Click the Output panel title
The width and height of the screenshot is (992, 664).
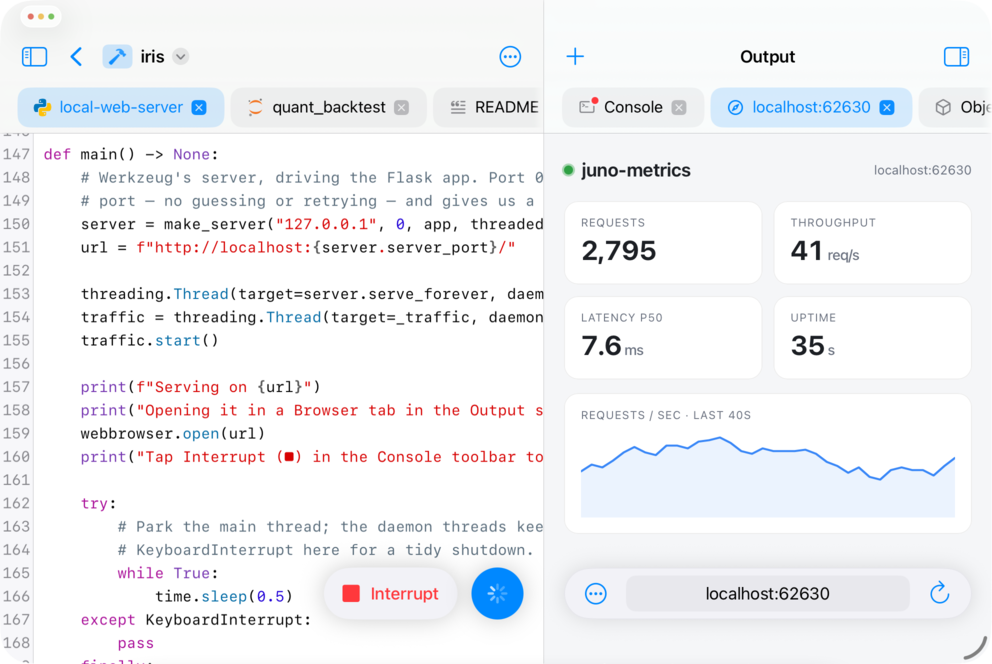(767, 57)
